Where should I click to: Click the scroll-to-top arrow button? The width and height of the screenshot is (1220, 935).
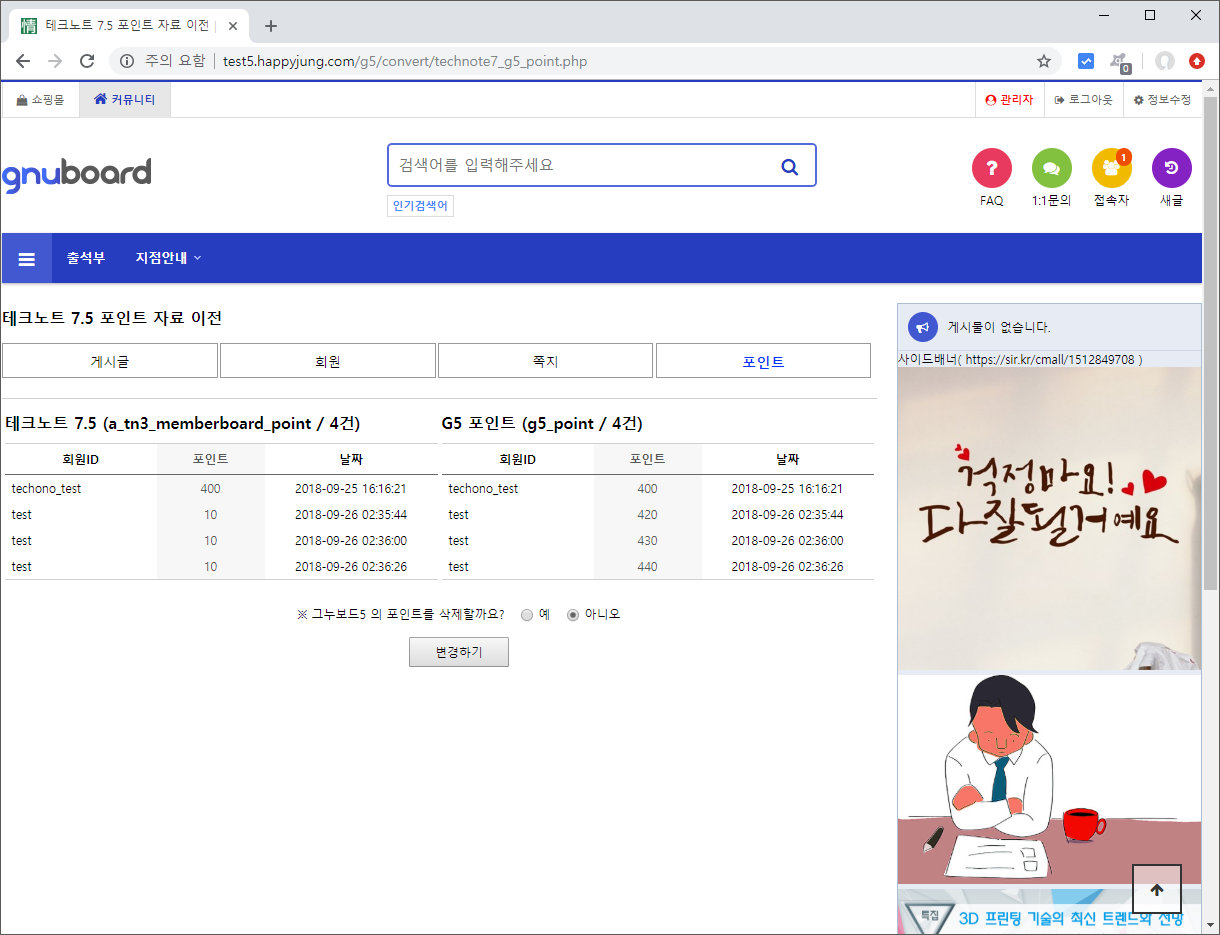click(1157, 889)
